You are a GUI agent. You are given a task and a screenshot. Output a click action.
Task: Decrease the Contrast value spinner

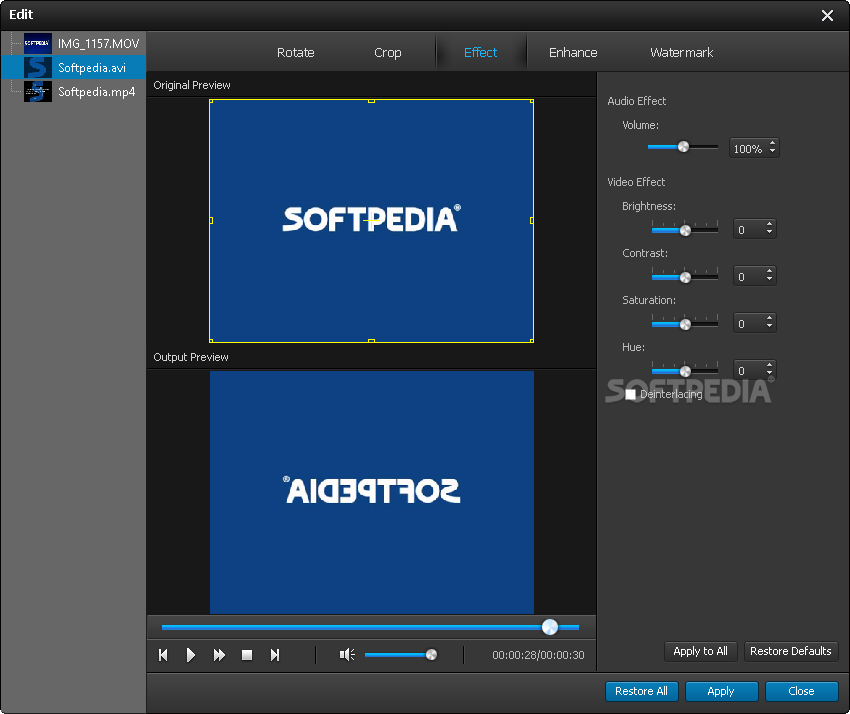coord(769,280)
